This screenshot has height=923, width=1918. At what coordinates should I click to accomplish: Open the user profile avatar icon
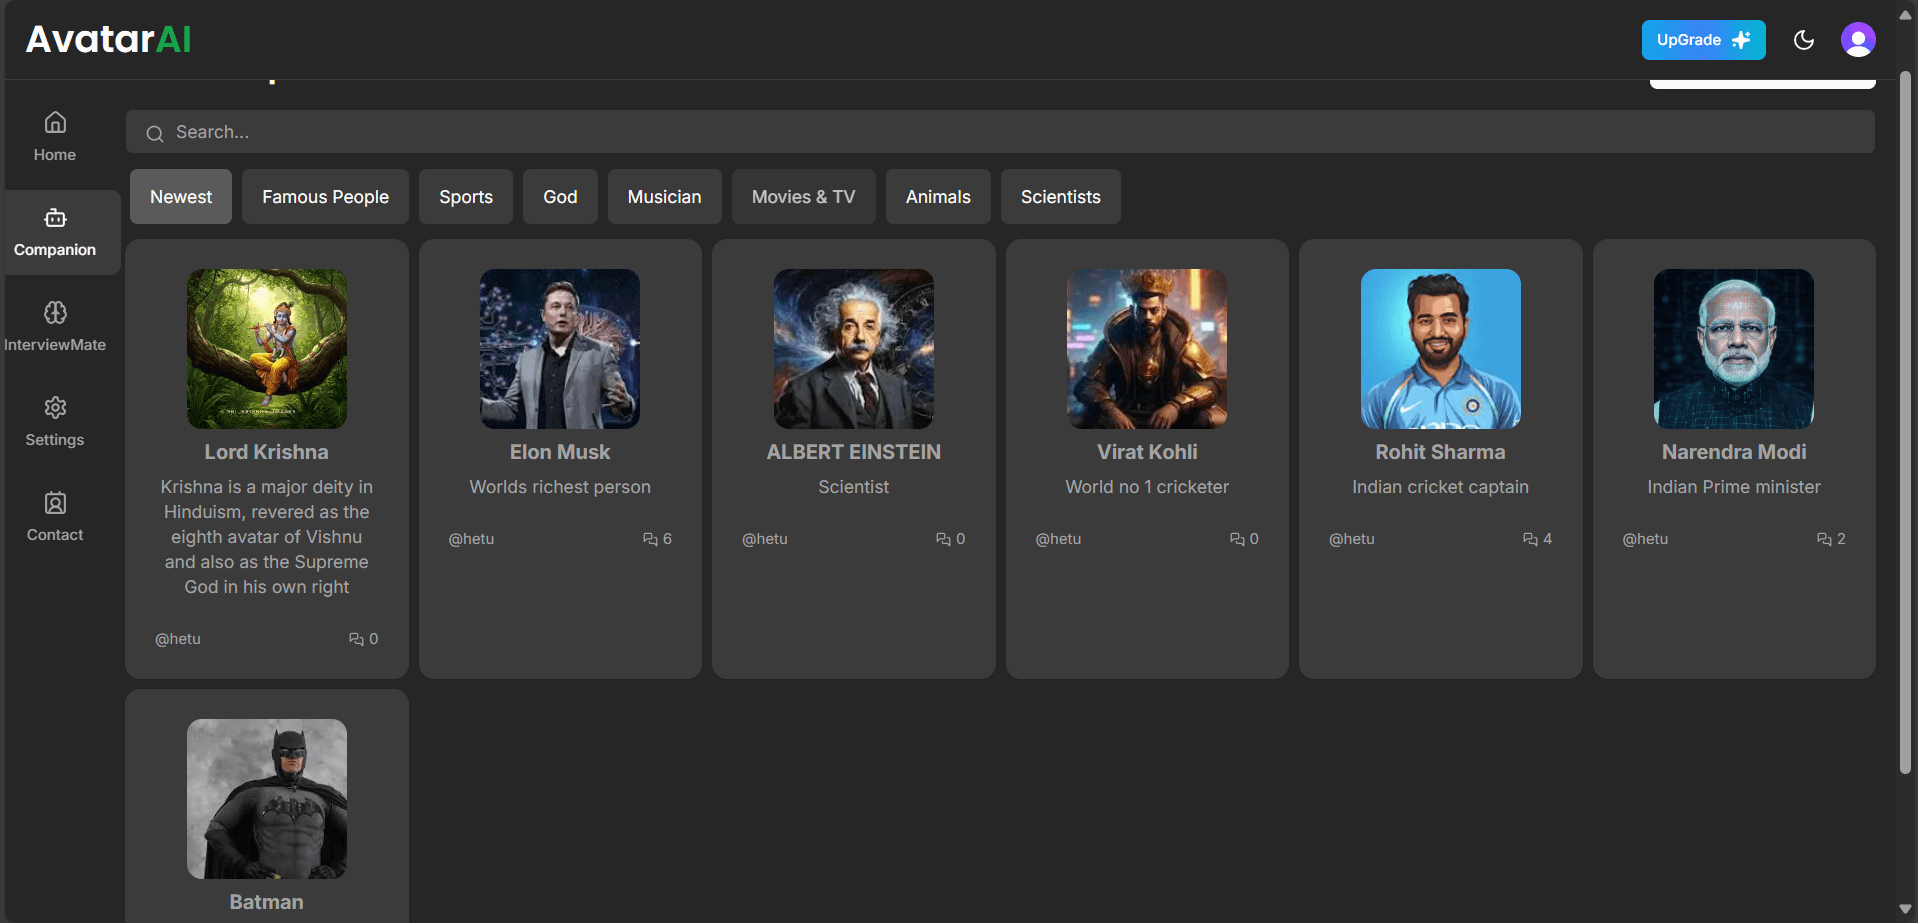[x=1858, y=40]
